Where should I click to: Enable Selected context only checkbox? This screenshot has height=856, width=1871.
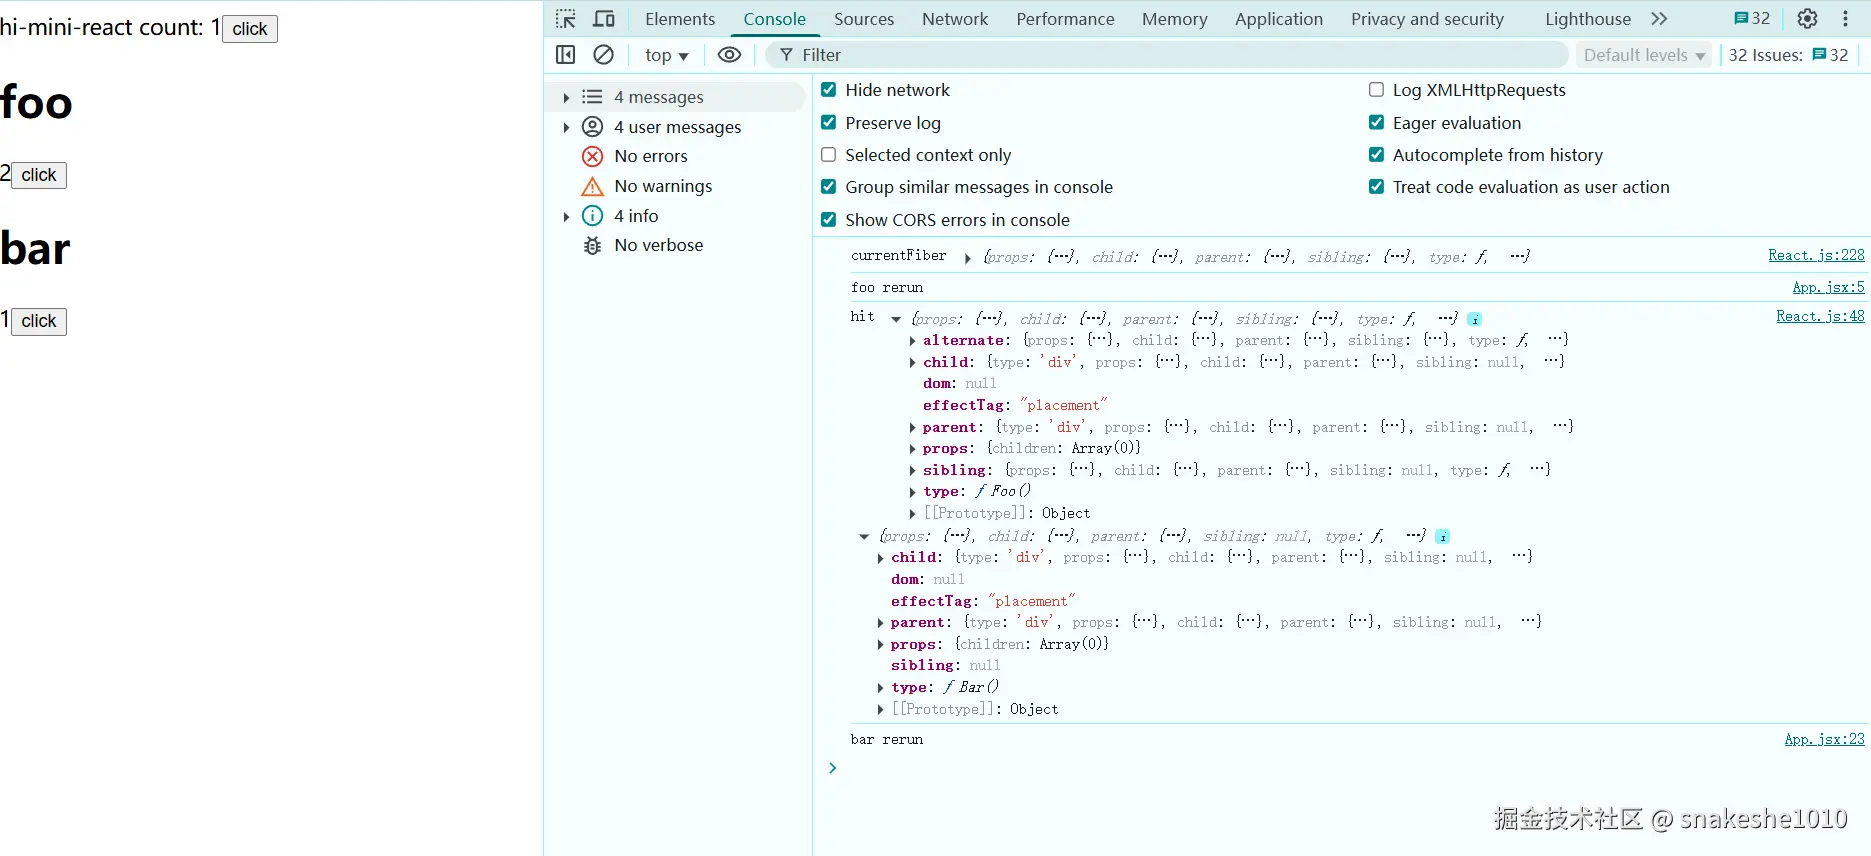[829, 155]
